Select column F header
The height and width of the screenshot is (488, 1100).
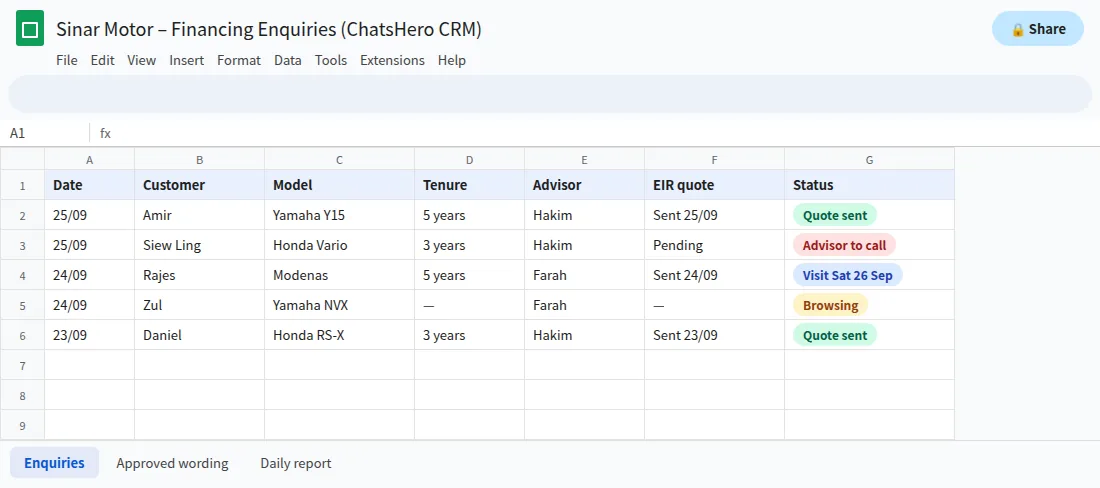click(714, 160)
